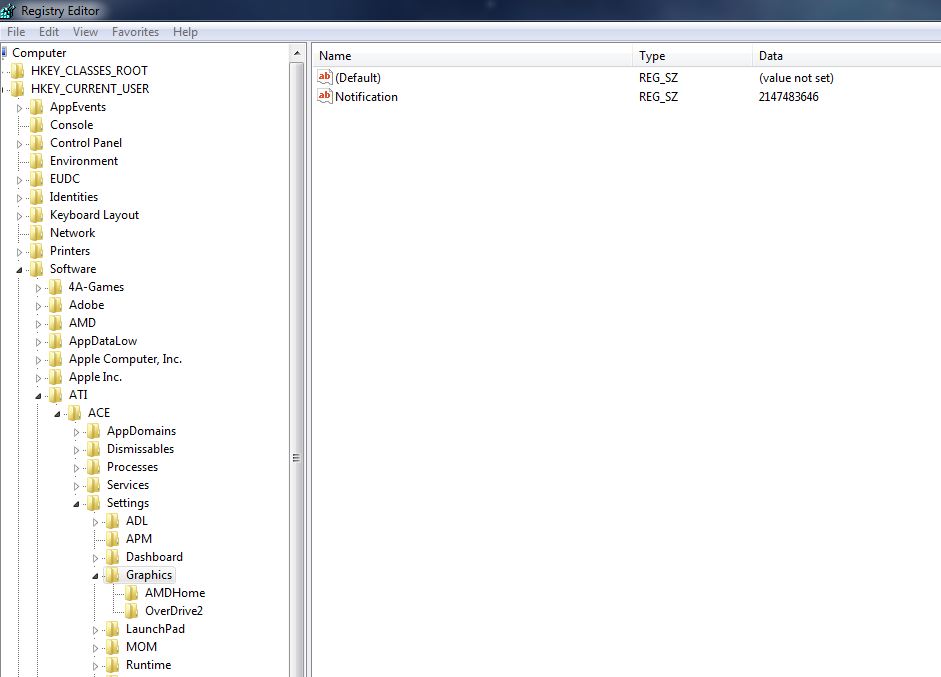
Task: Click the Environment folder icon
Action: pyautogui.click(x=37, y=161)
